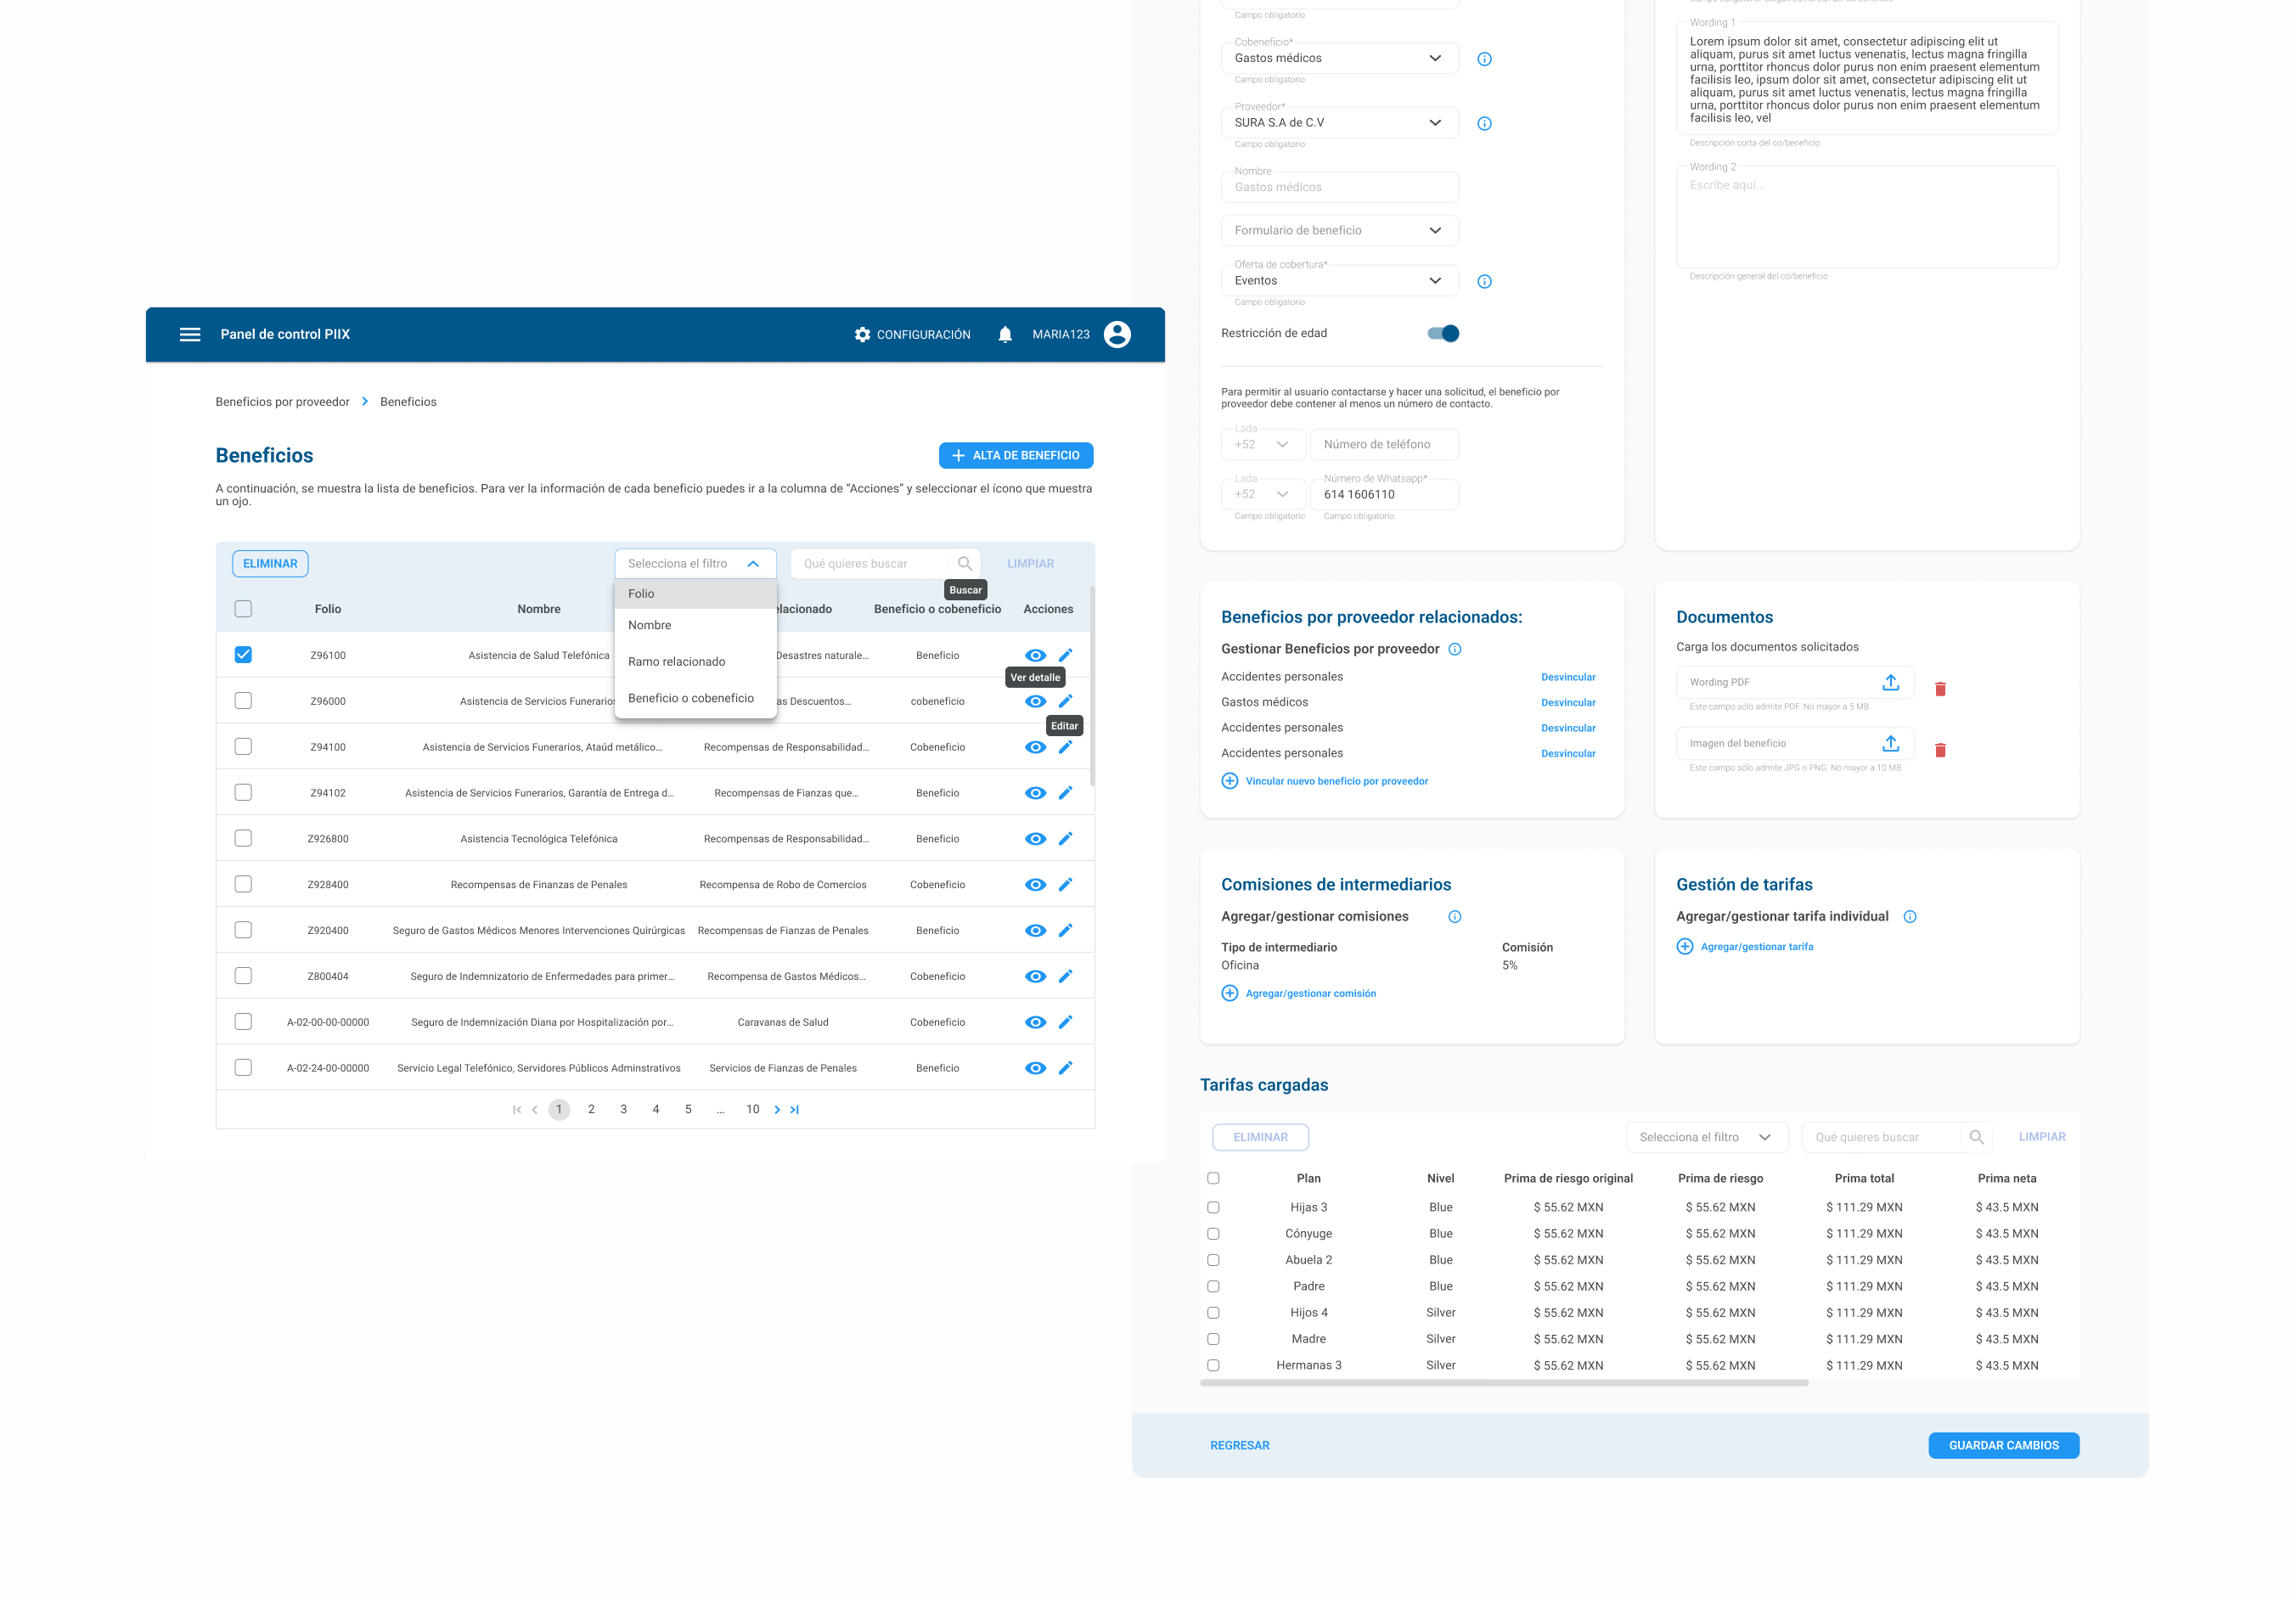Open the hamburger navigation menu
Viewport: 2296px width, 1598px height.
[x=190, y=334]
